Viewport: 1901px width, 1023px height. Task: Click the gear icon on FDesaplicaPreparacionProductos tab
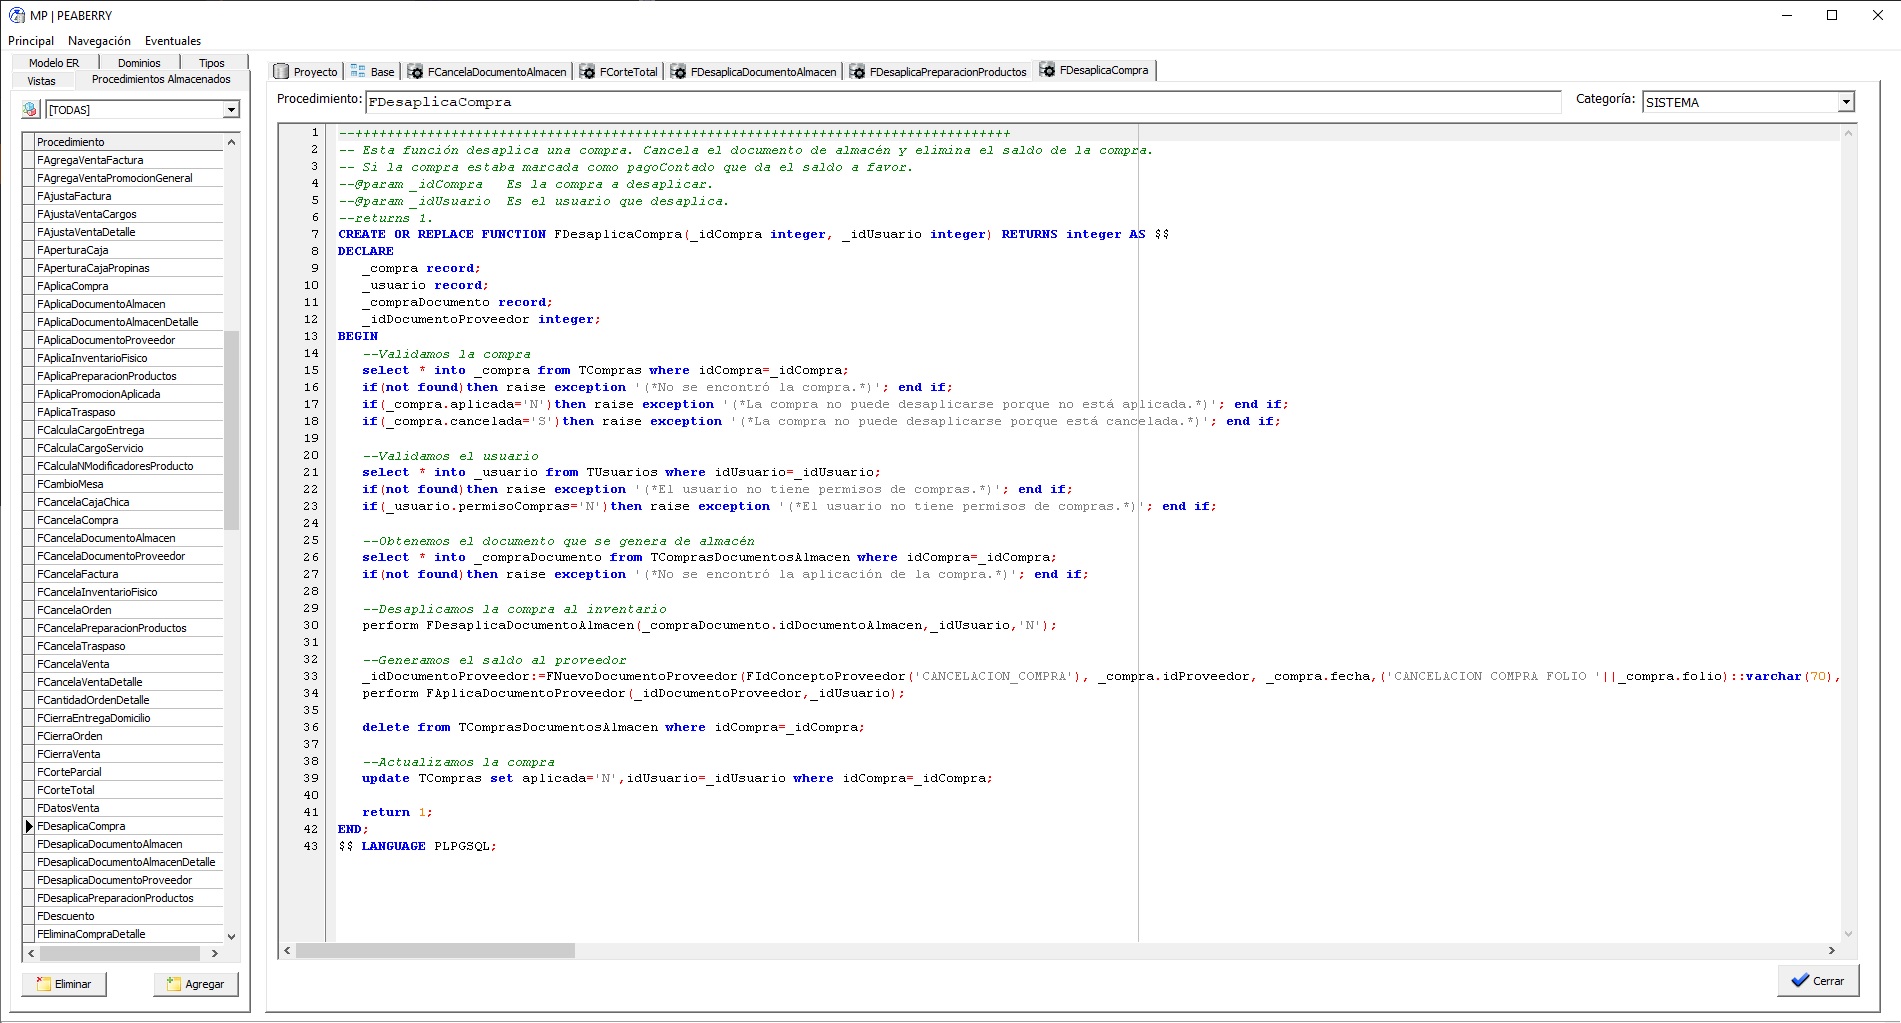(857, 72)
